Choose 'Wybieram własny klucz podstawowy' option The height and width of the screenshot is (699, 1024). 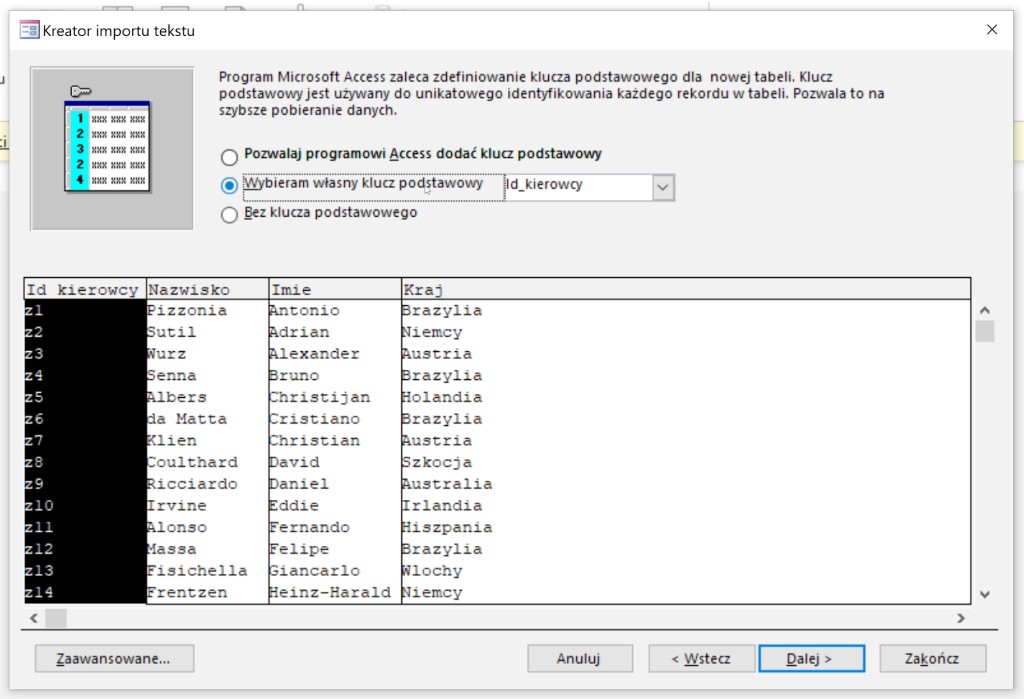pos(230,185)
